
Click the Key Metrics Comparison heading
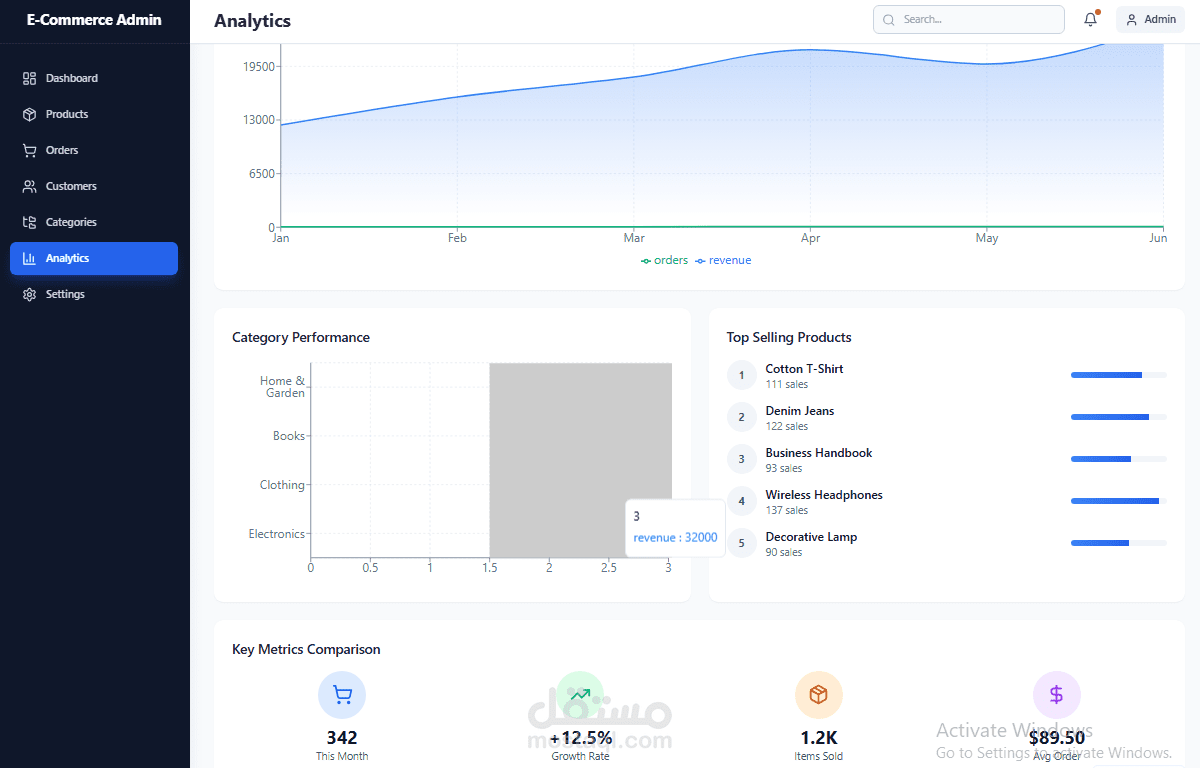(306, 650)
